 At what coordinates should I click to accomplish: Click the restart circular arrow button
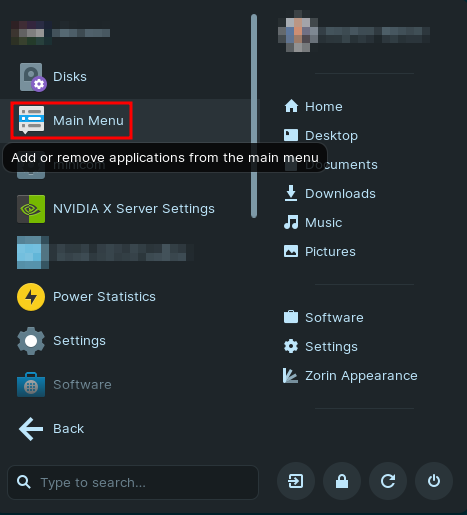388,481
